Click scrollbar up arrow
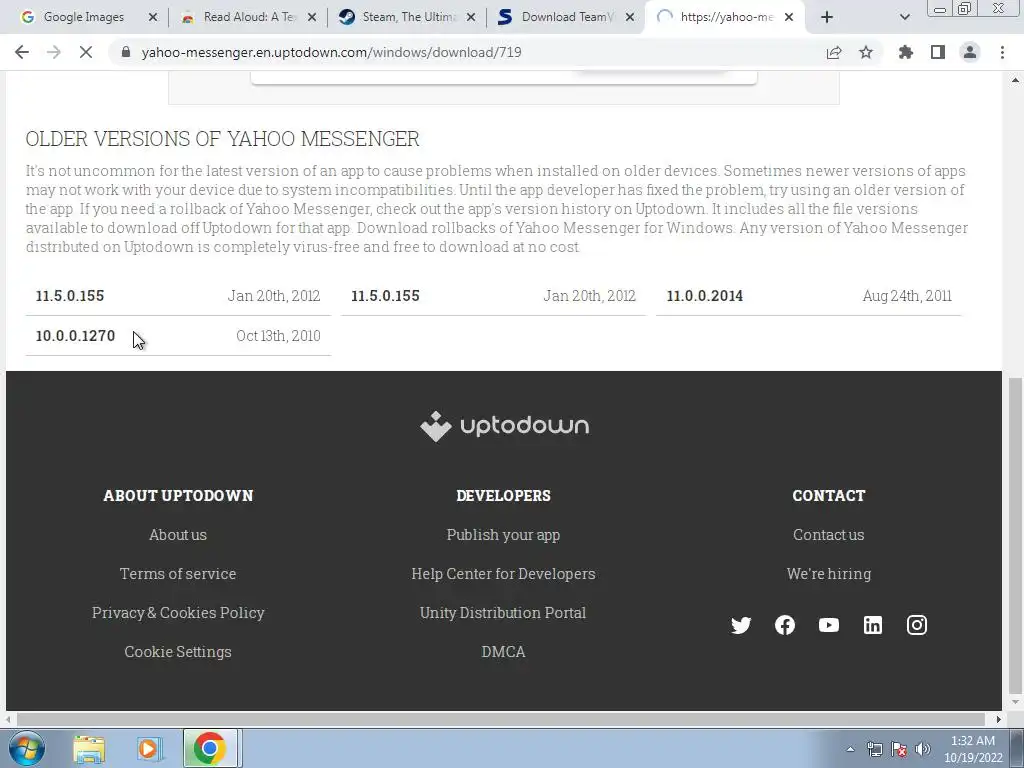 [x=1016, y=80]
